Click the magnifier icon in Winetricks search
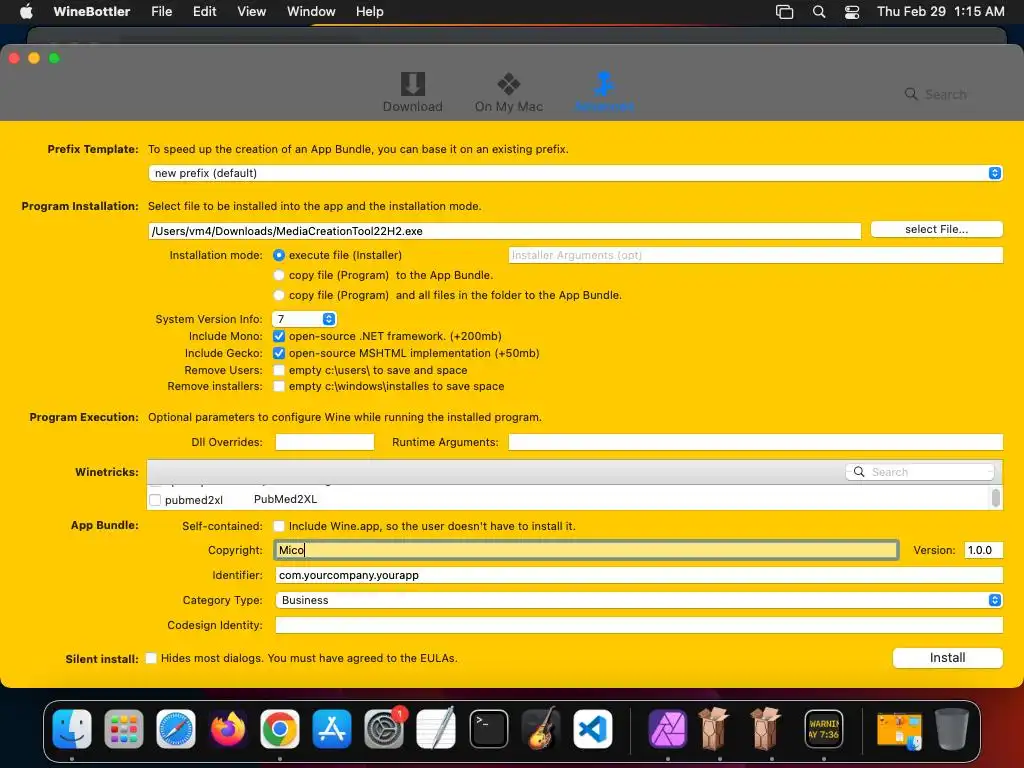The image size is (1024, 768). [x=859, y=472]
